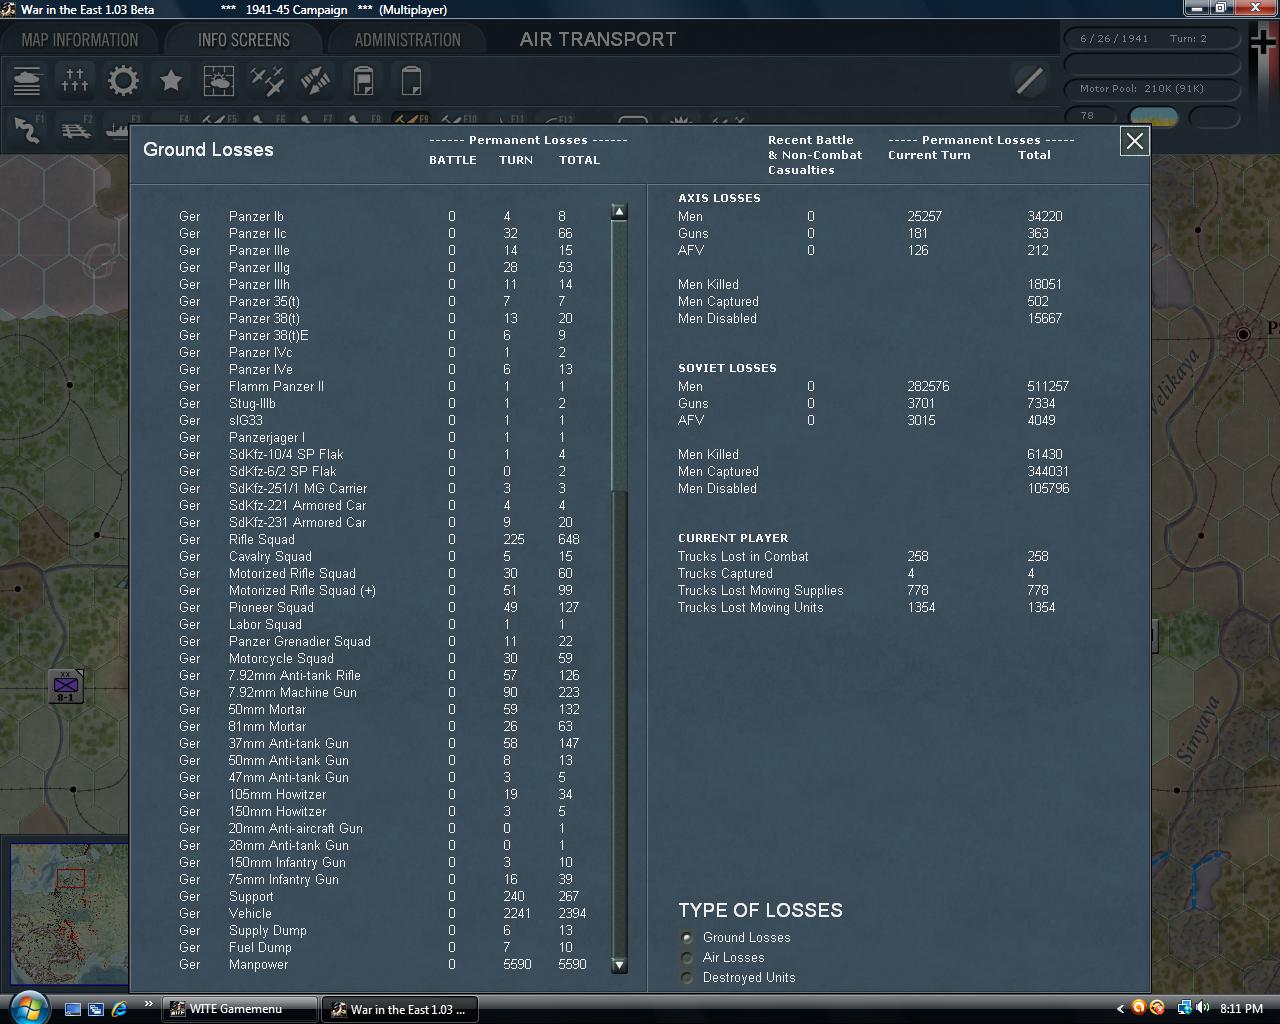The height and width of the screenshot is (1024, 1280).
Task: Click the report document icon with flag
Action: coord(363,81)
